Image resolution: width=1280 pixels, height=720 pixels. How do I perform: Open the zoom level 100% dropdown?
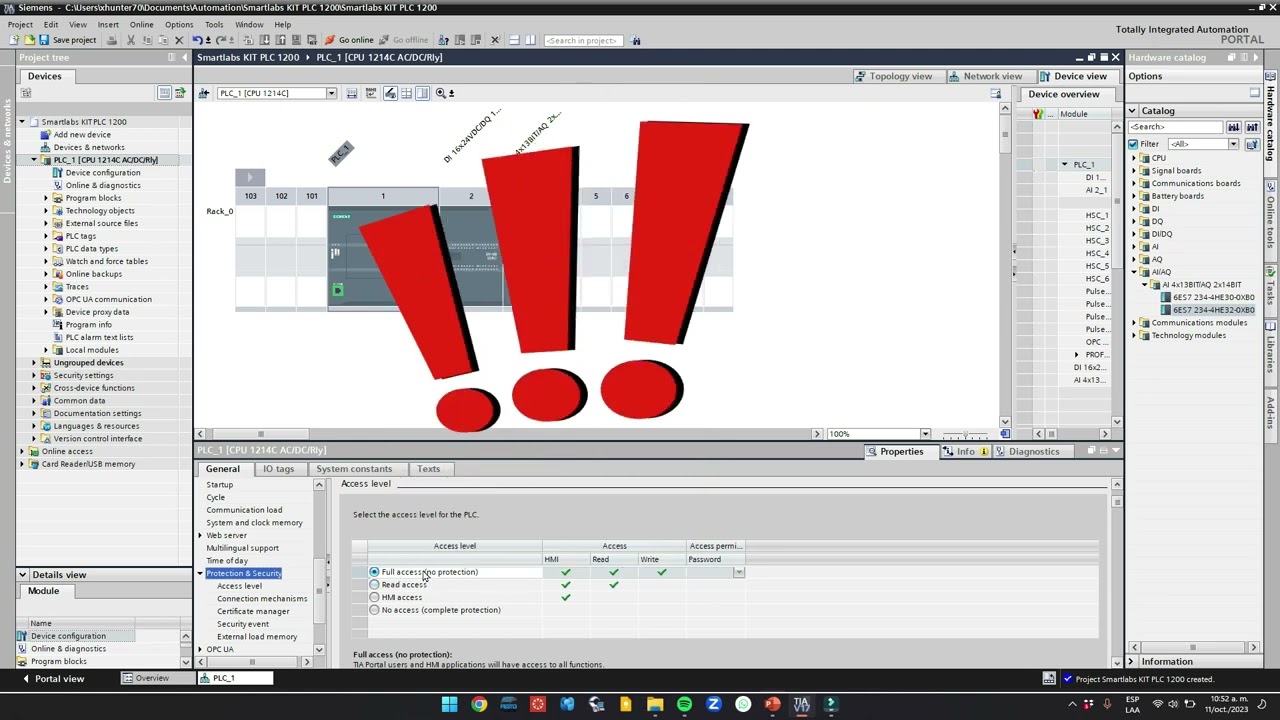[x=925, y=434]
